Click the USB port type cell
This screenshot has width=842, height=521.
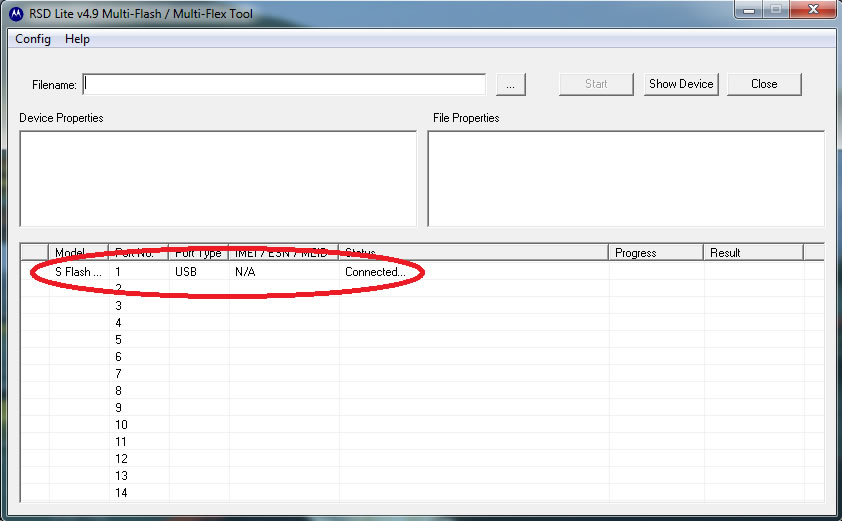186,272
